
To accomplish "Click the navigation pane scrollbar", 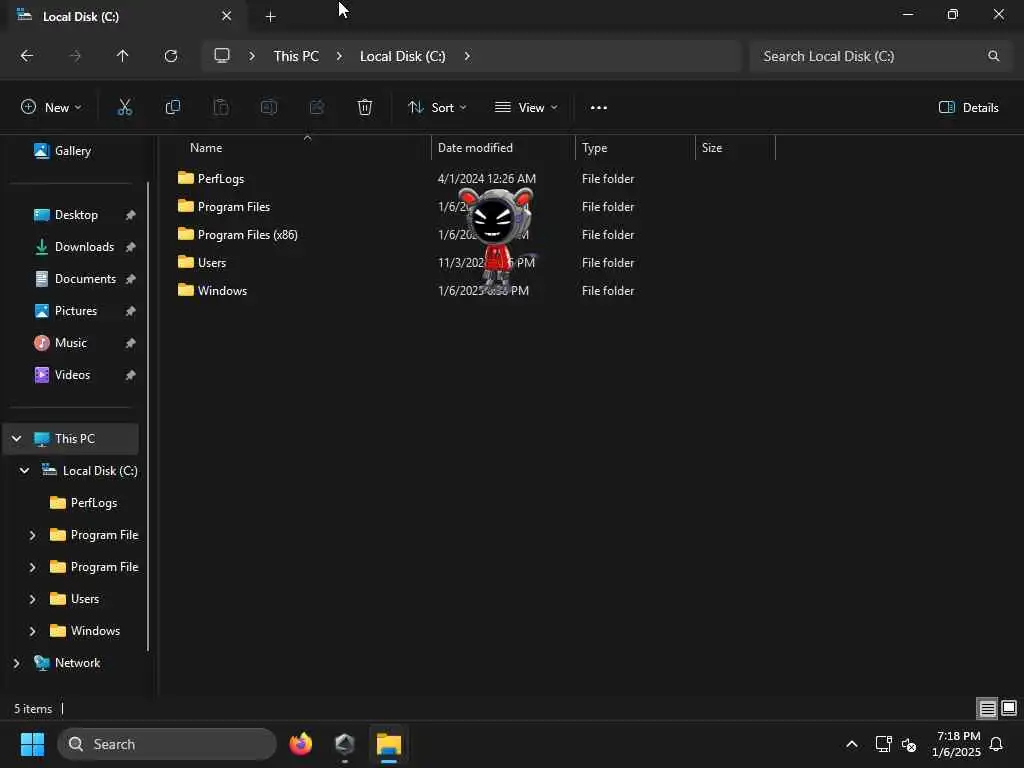I will click(x=148, y=416).
